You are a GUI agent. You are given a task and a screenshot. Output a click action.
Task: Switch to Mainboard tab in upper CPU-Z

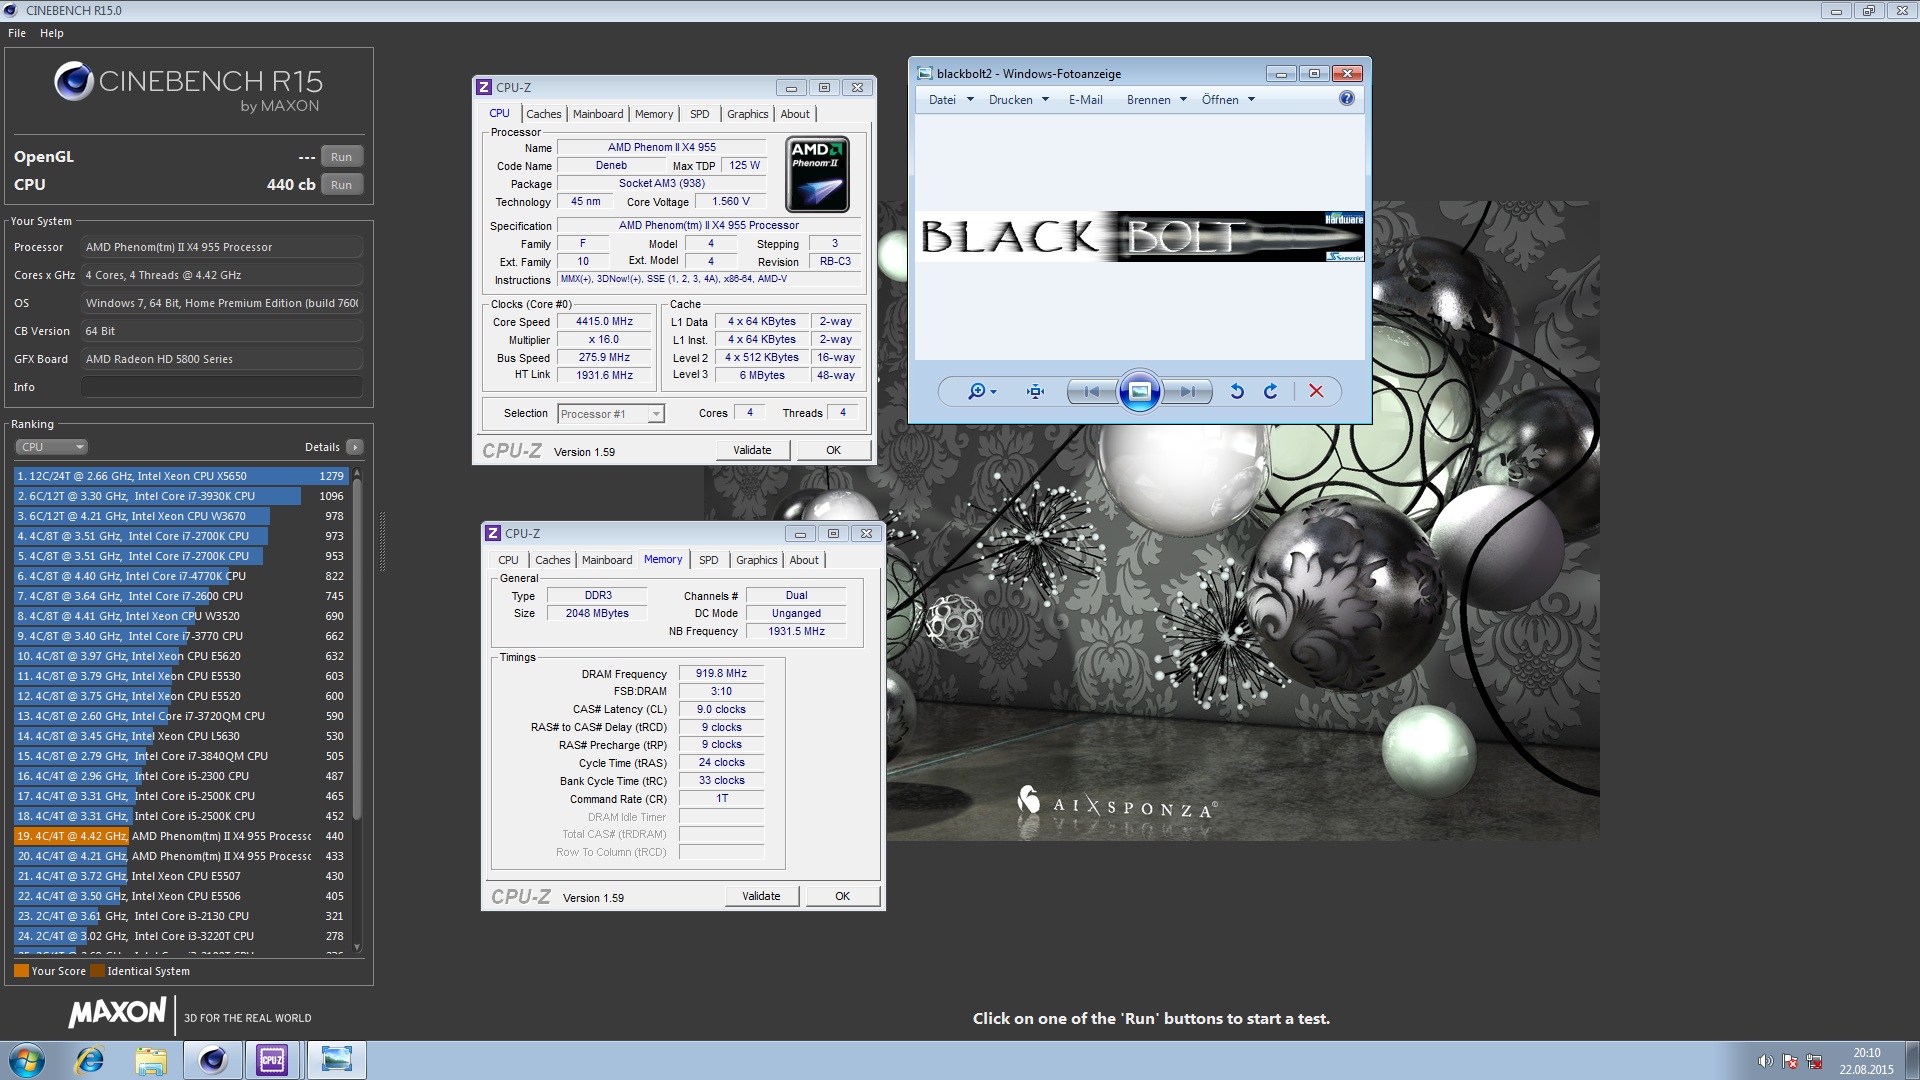point(598,114)
